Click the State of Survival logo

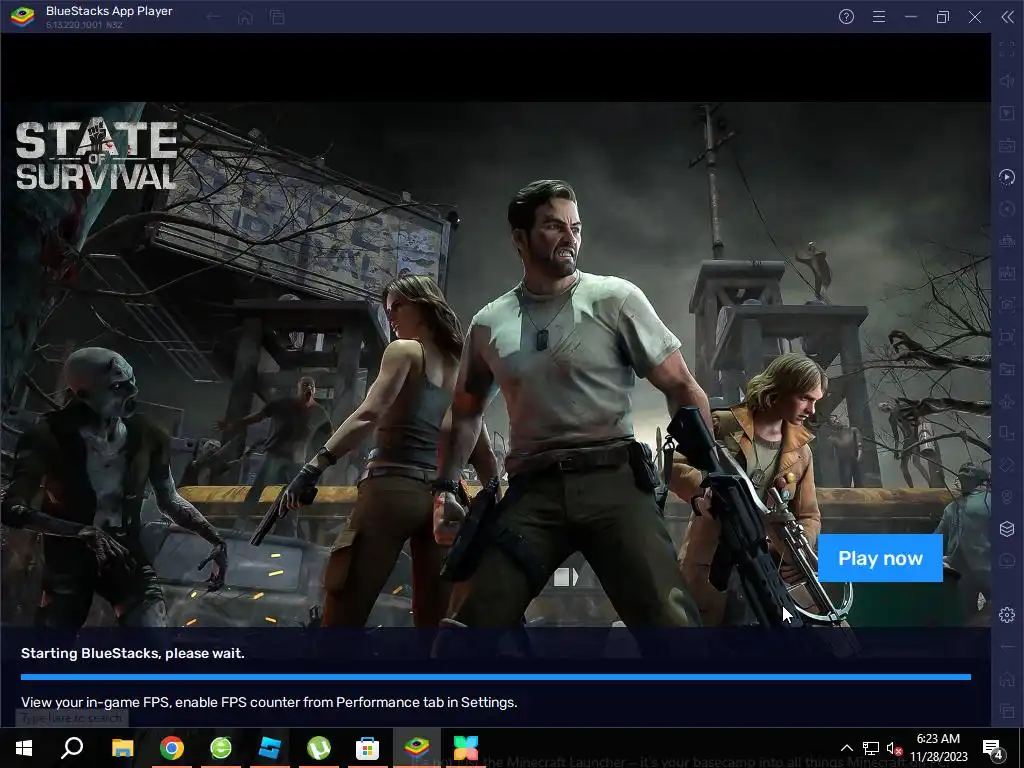96,154
